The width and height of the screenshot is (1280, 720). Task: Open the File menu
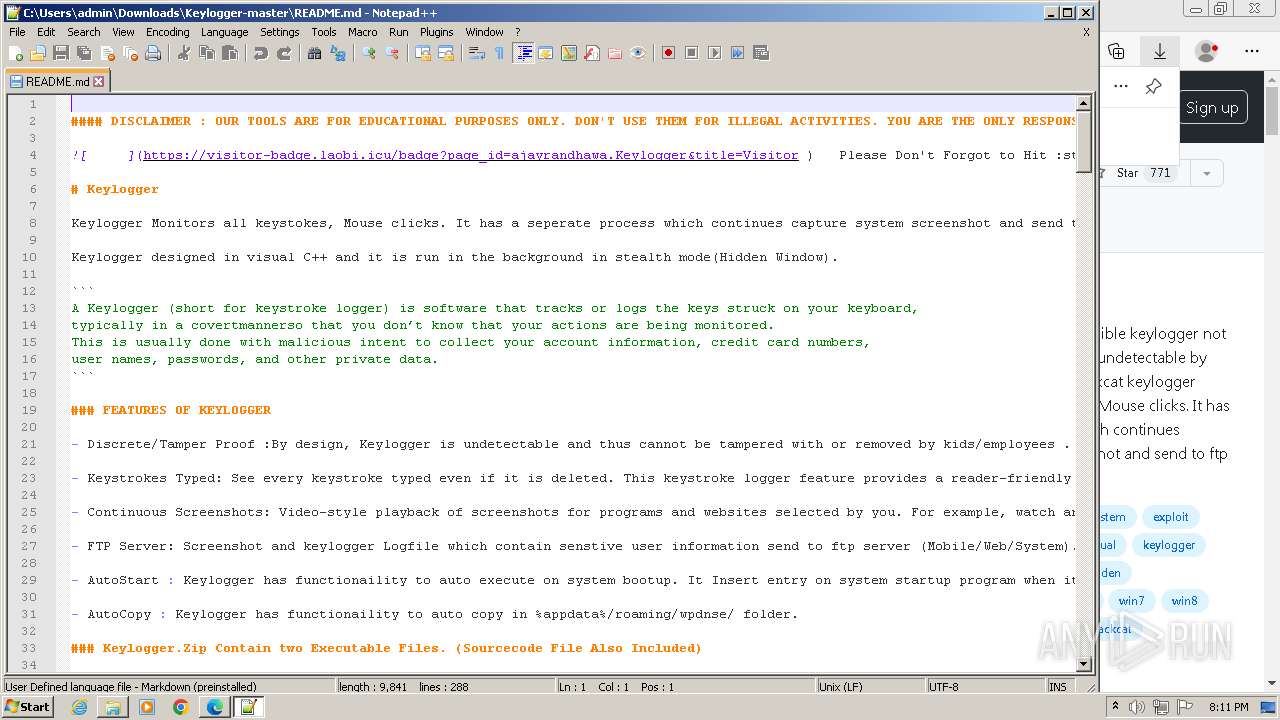point(17,32)
